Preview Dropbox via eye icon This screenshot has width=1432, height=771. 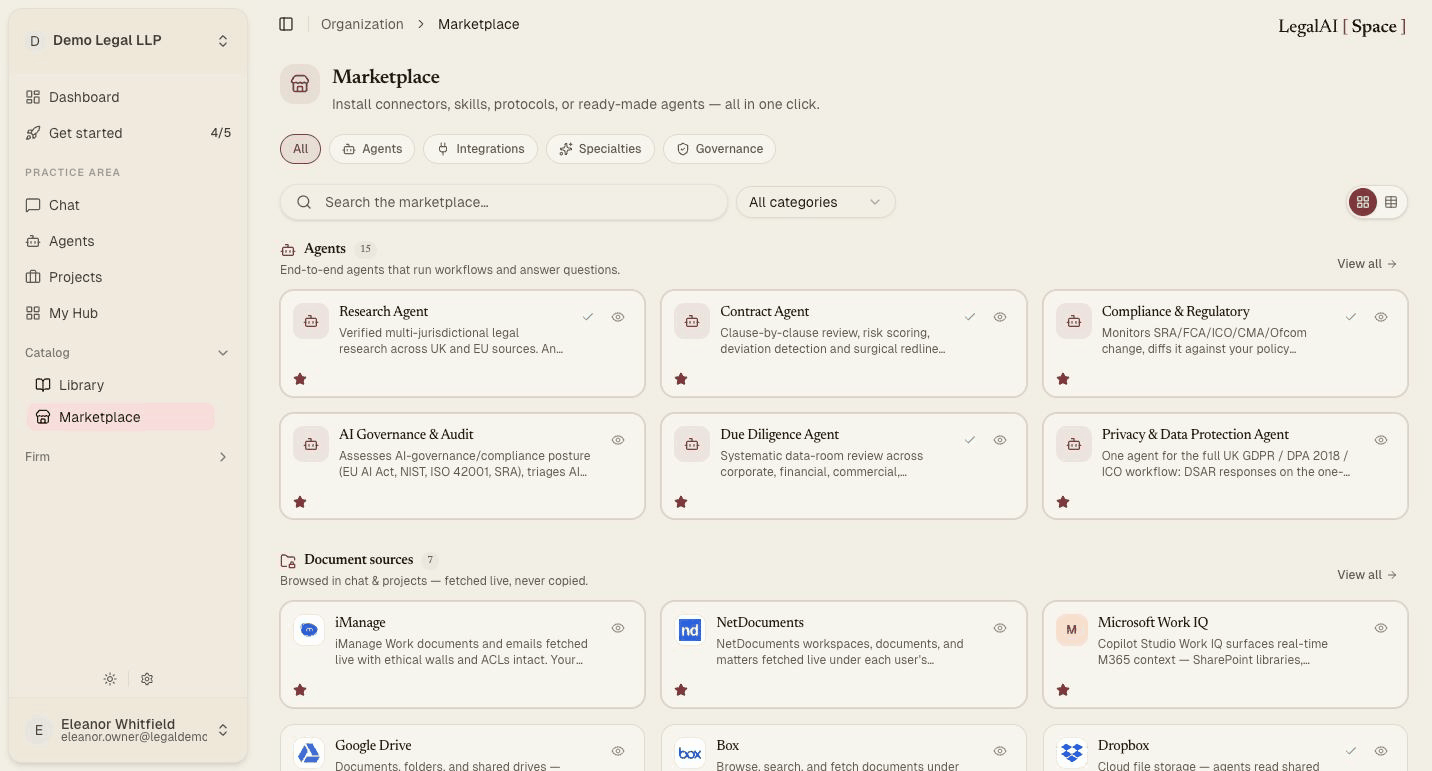(x=1381, y=751)
